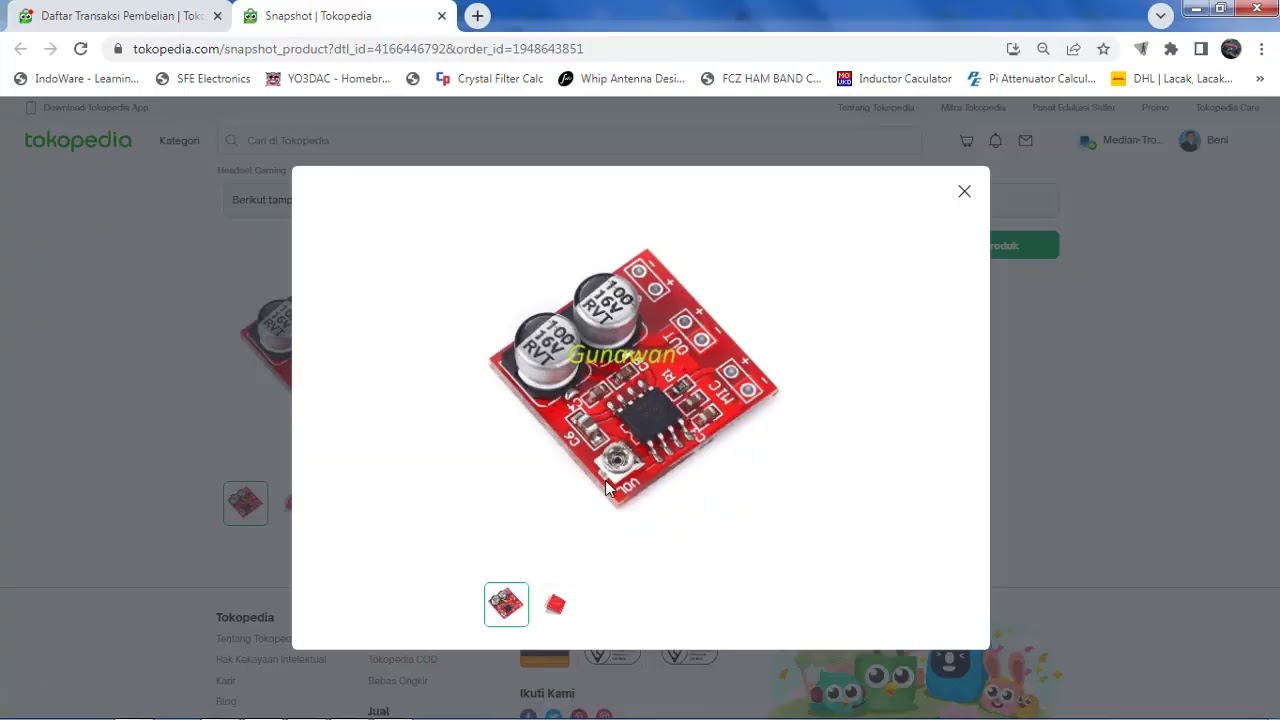The height and width of the screenshot is (720, 1280).
Task: Open Hak Kekayaan Intelektual footer link
Action: 270,660
